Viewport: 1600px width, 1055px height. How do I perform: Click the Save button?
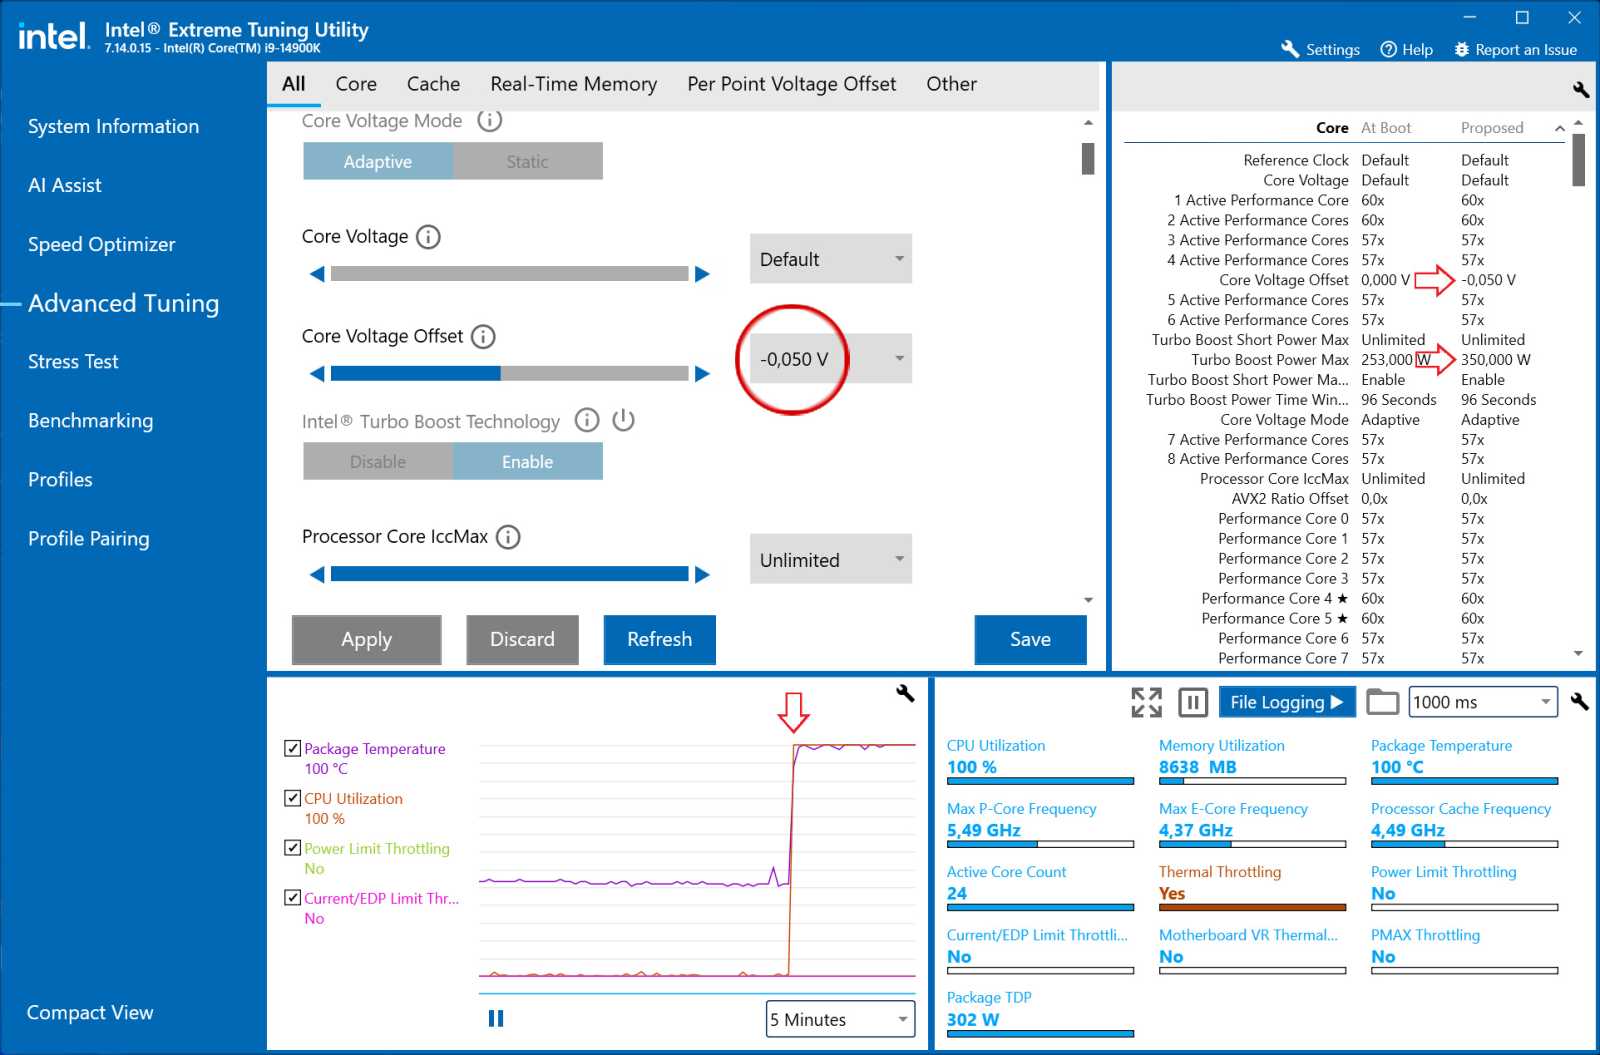point(1030,639)
